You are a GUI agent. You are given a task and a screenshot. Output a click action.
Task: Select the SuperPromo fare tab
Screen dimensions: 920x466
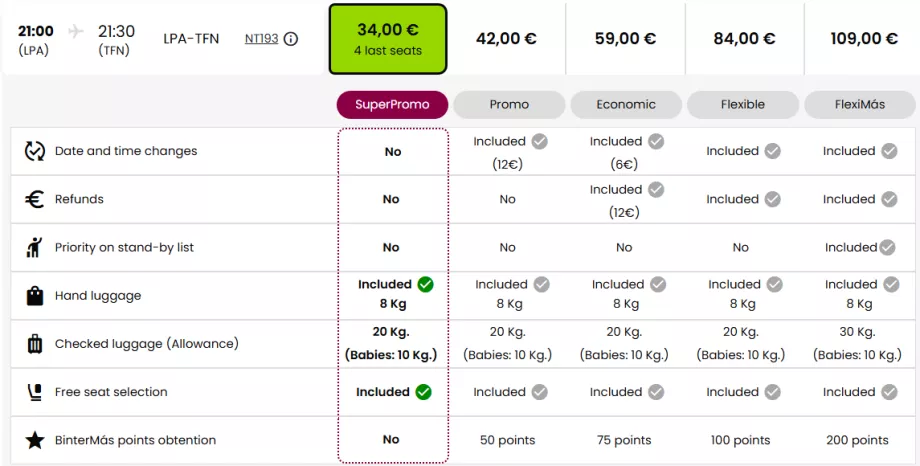[392, 104]
